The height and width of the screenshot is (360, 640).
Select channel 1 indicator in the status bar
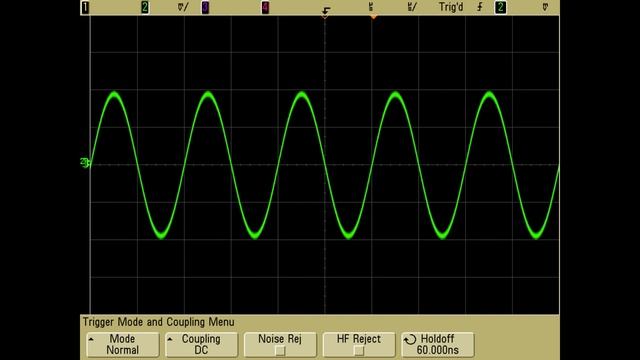(x=85, y=7)
